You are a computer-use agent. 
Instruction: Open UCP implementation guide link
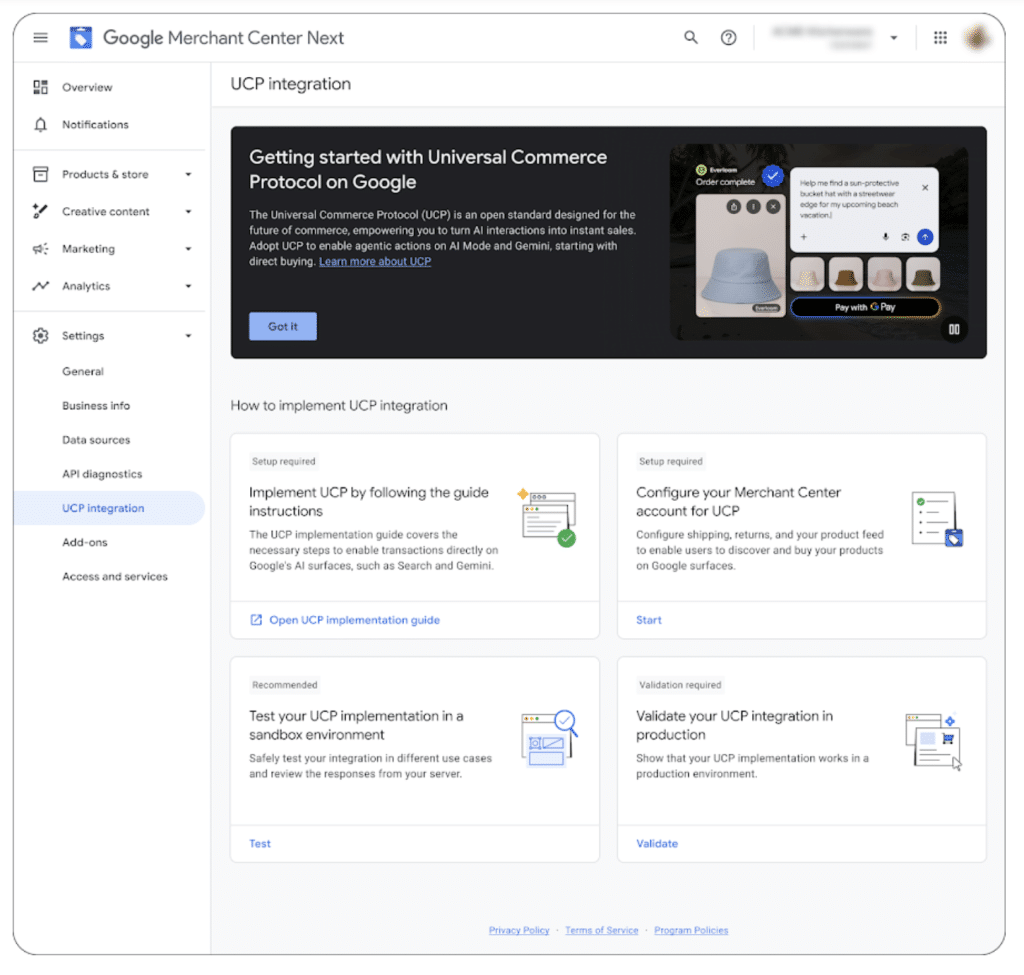pos(354,620)
